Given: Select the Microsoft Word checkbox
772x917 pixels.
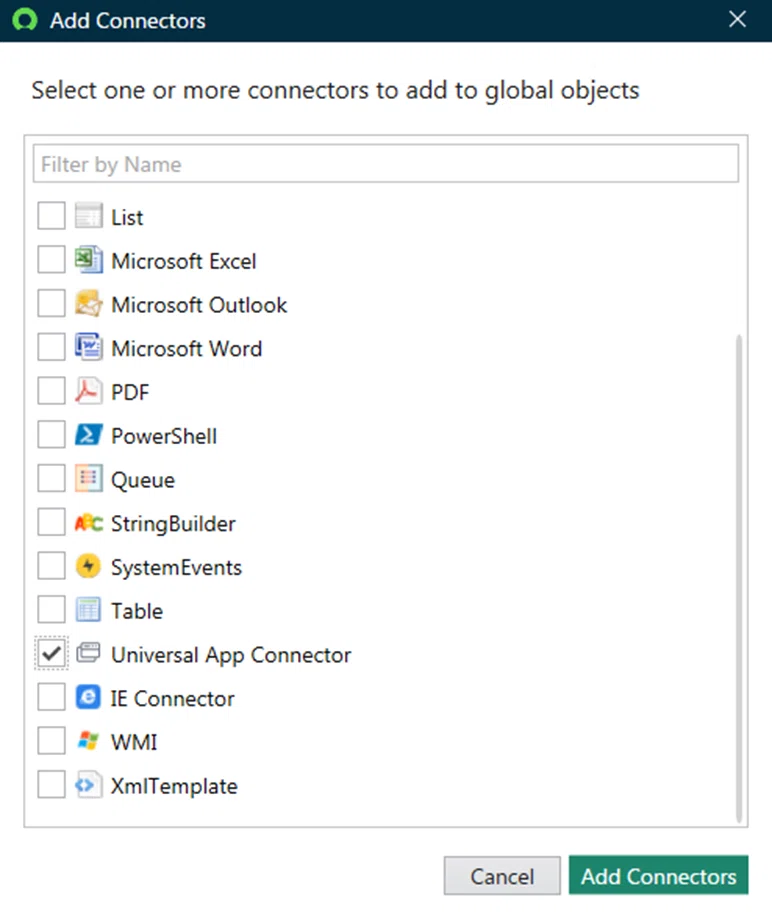Looking at the screenshot, I should pyautogui.click(x=51, y=347).
